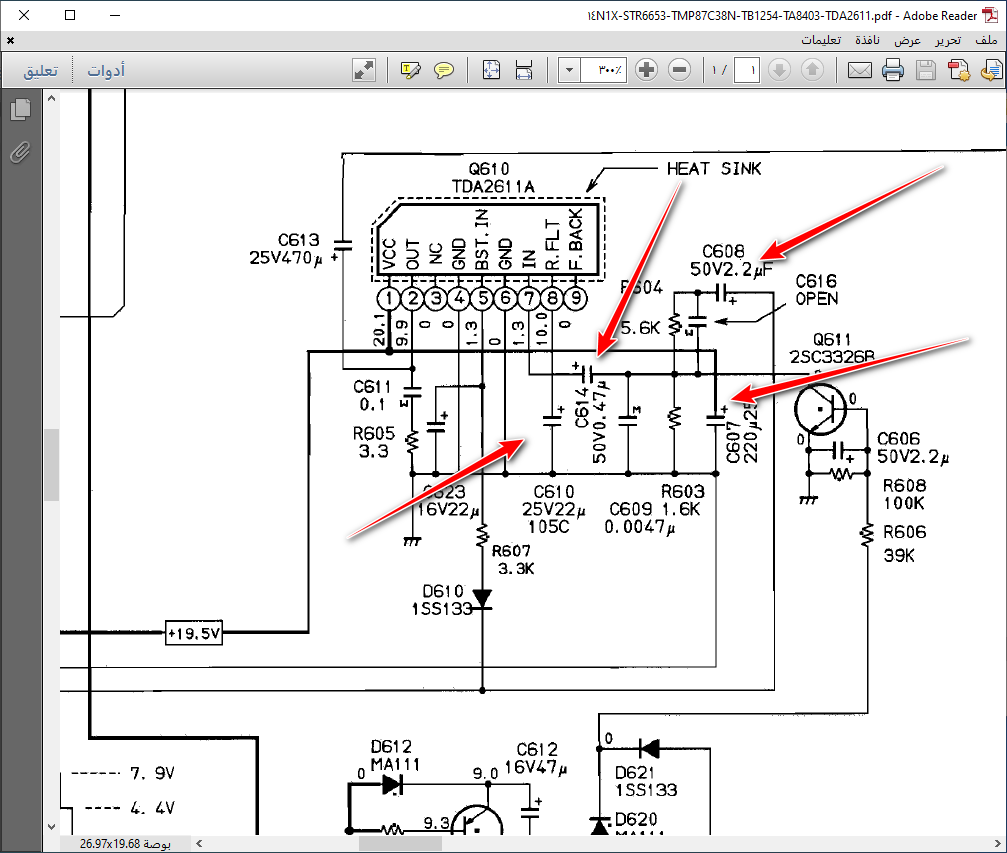
Task: Click the C606 50V2.2µ label
Action: 913,448
